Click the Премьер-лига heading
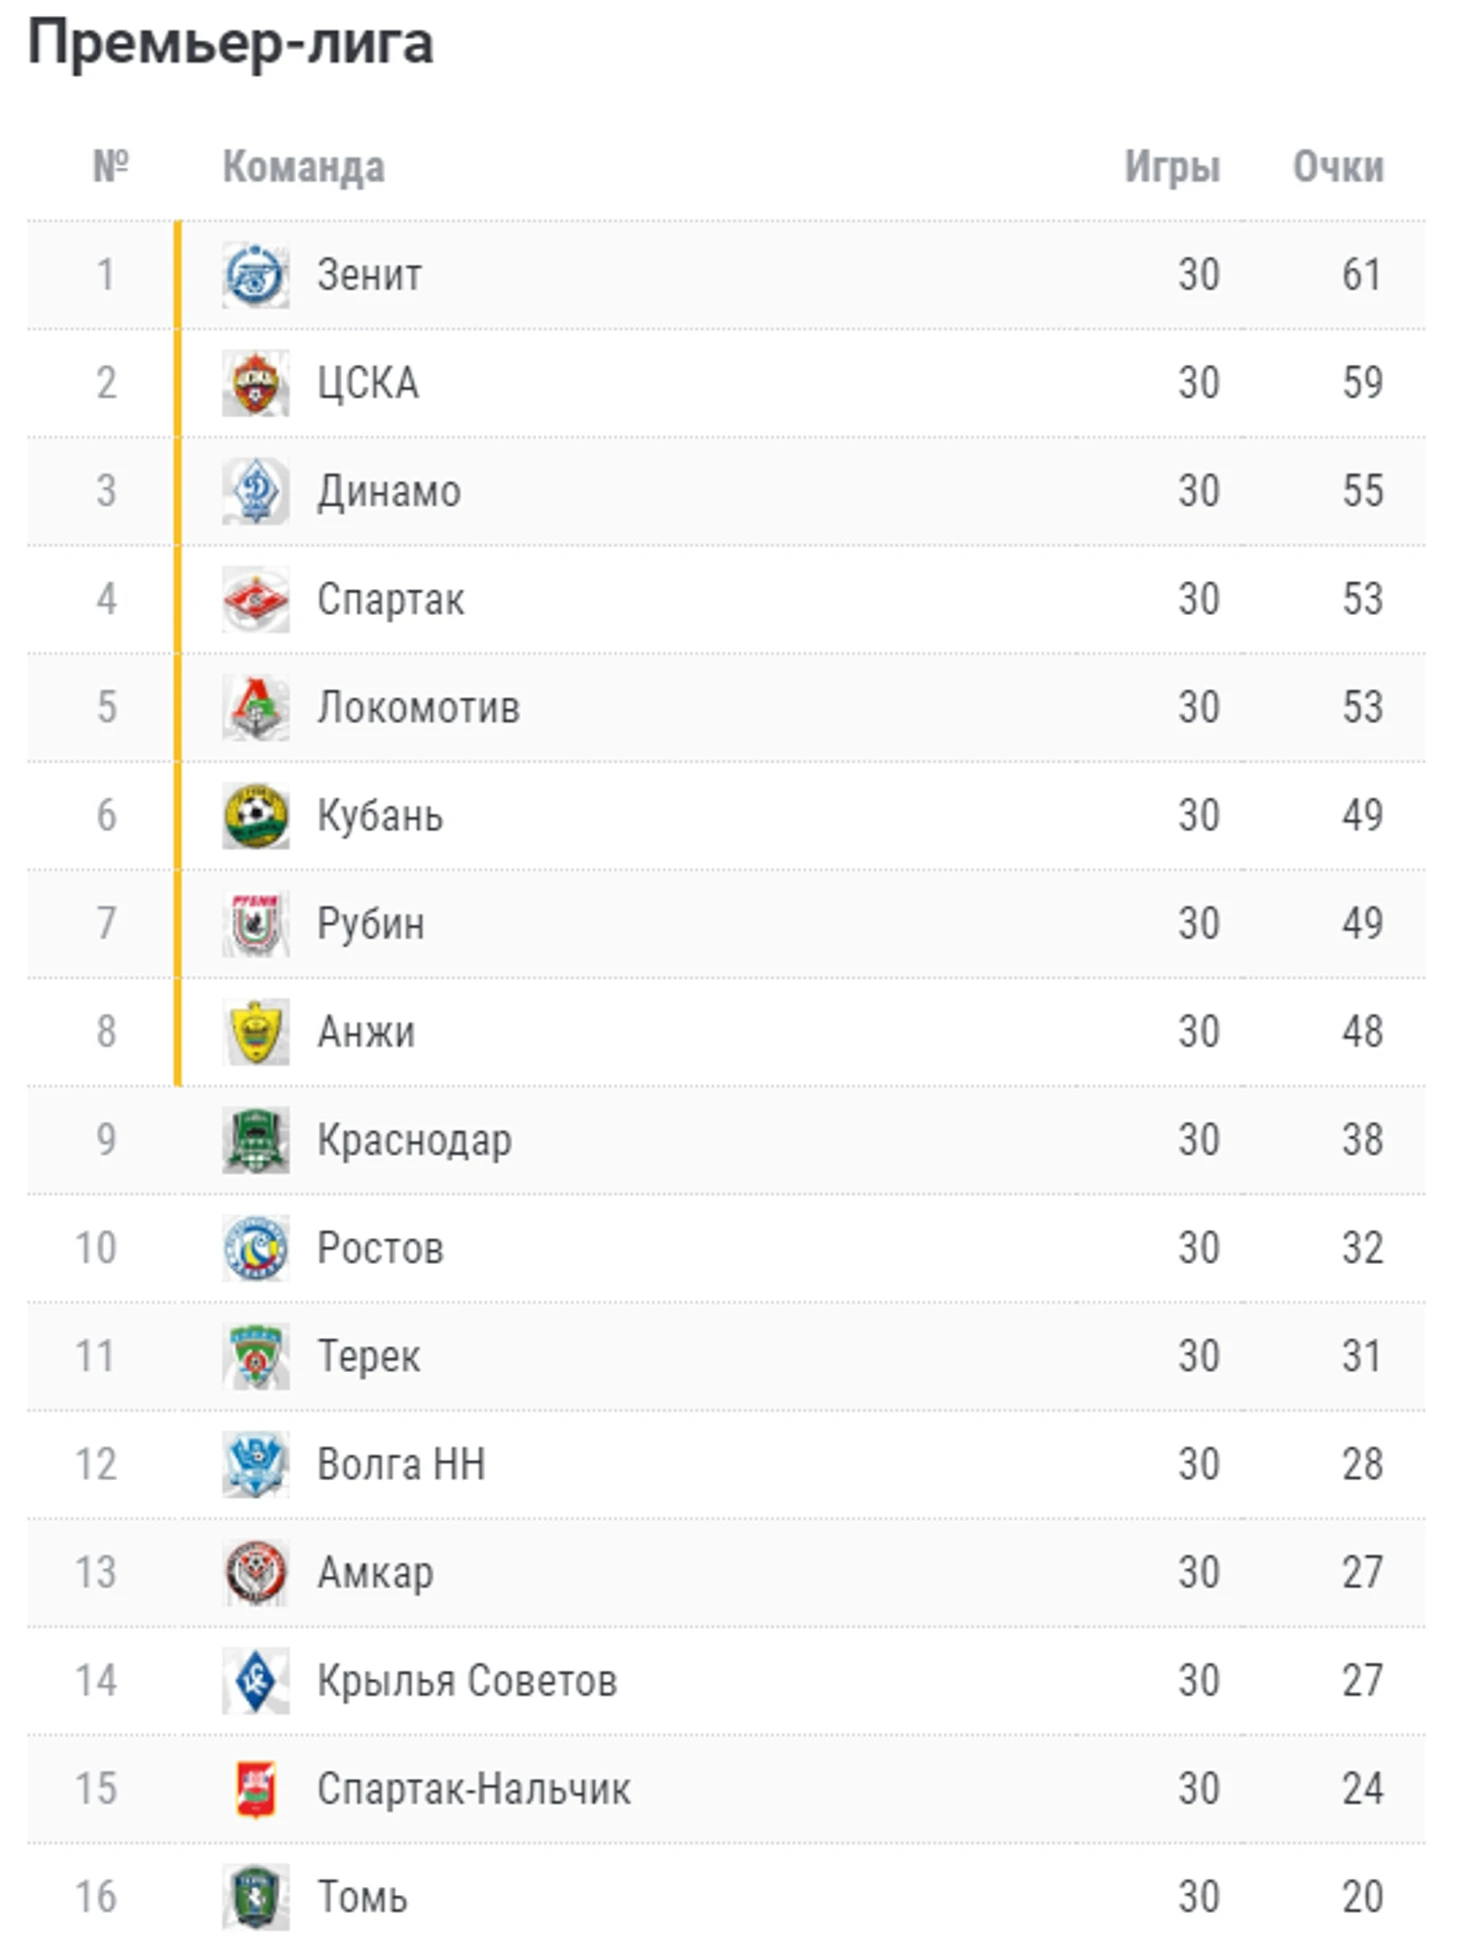Screen dimensions: 1460x1944 click(230, 44)
